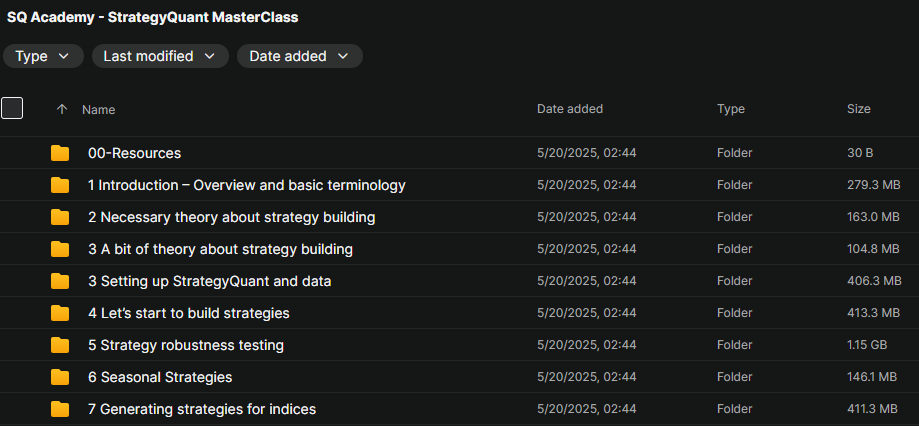
Task: Click folder icon beside 1 Introduction row
Action: (61, 185)
